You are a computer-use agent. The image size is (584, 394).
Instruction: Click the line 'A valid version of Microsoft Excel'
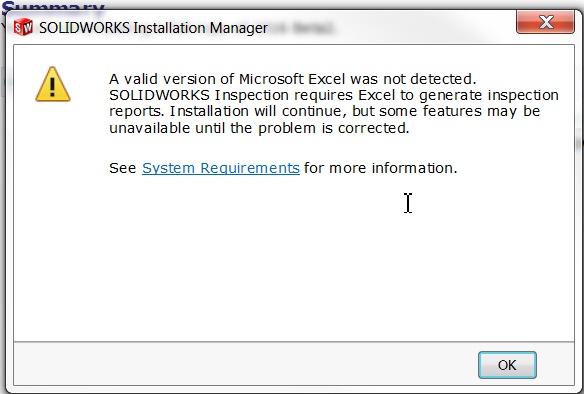coord(293,79)
